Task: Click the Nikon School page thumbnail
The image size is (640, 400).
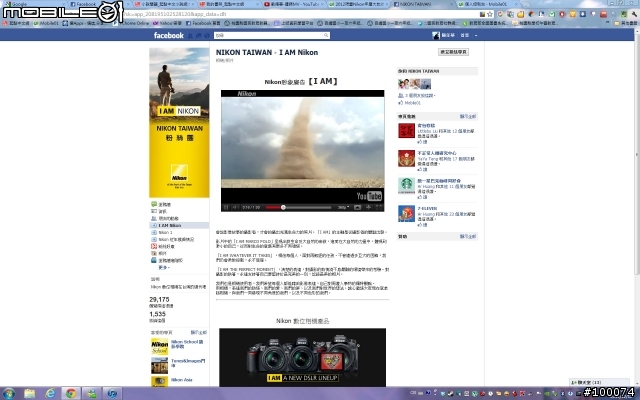Action: [x=159, y=346]
